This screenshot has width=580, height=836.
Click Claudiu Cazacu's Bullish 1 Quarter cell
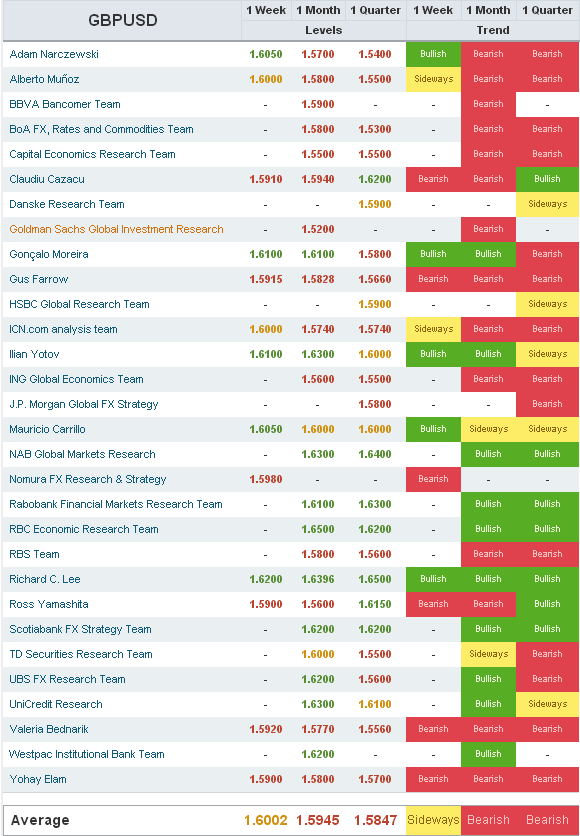[x=547, y=180]
